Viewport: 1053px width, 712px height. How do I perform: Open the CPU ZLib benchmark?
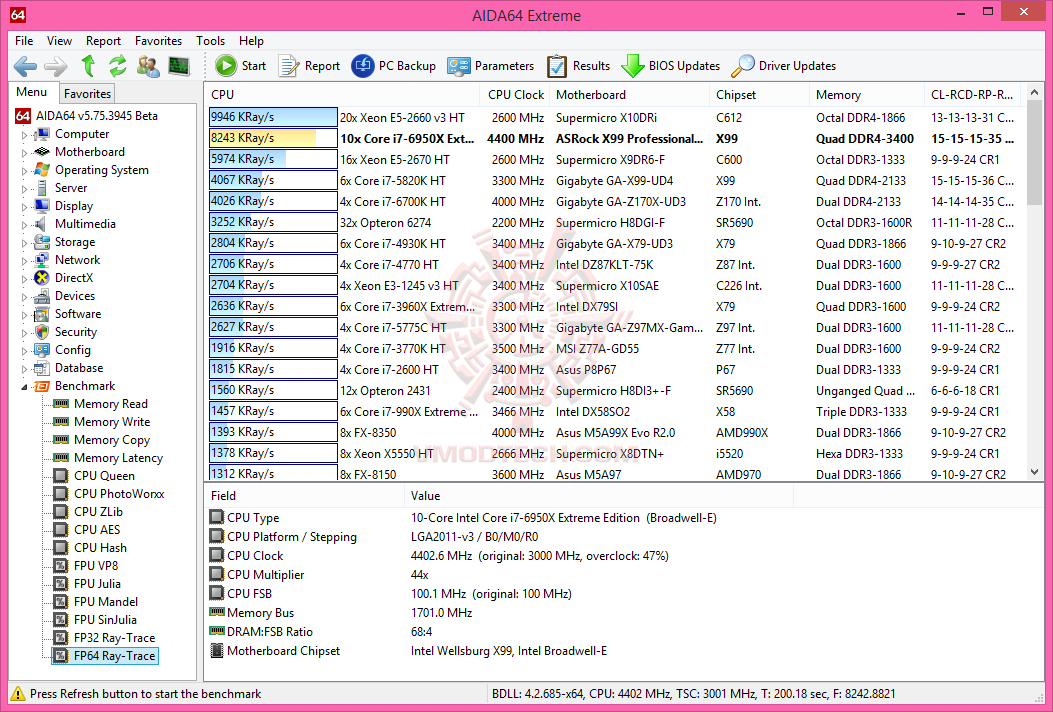pos(98,512)
